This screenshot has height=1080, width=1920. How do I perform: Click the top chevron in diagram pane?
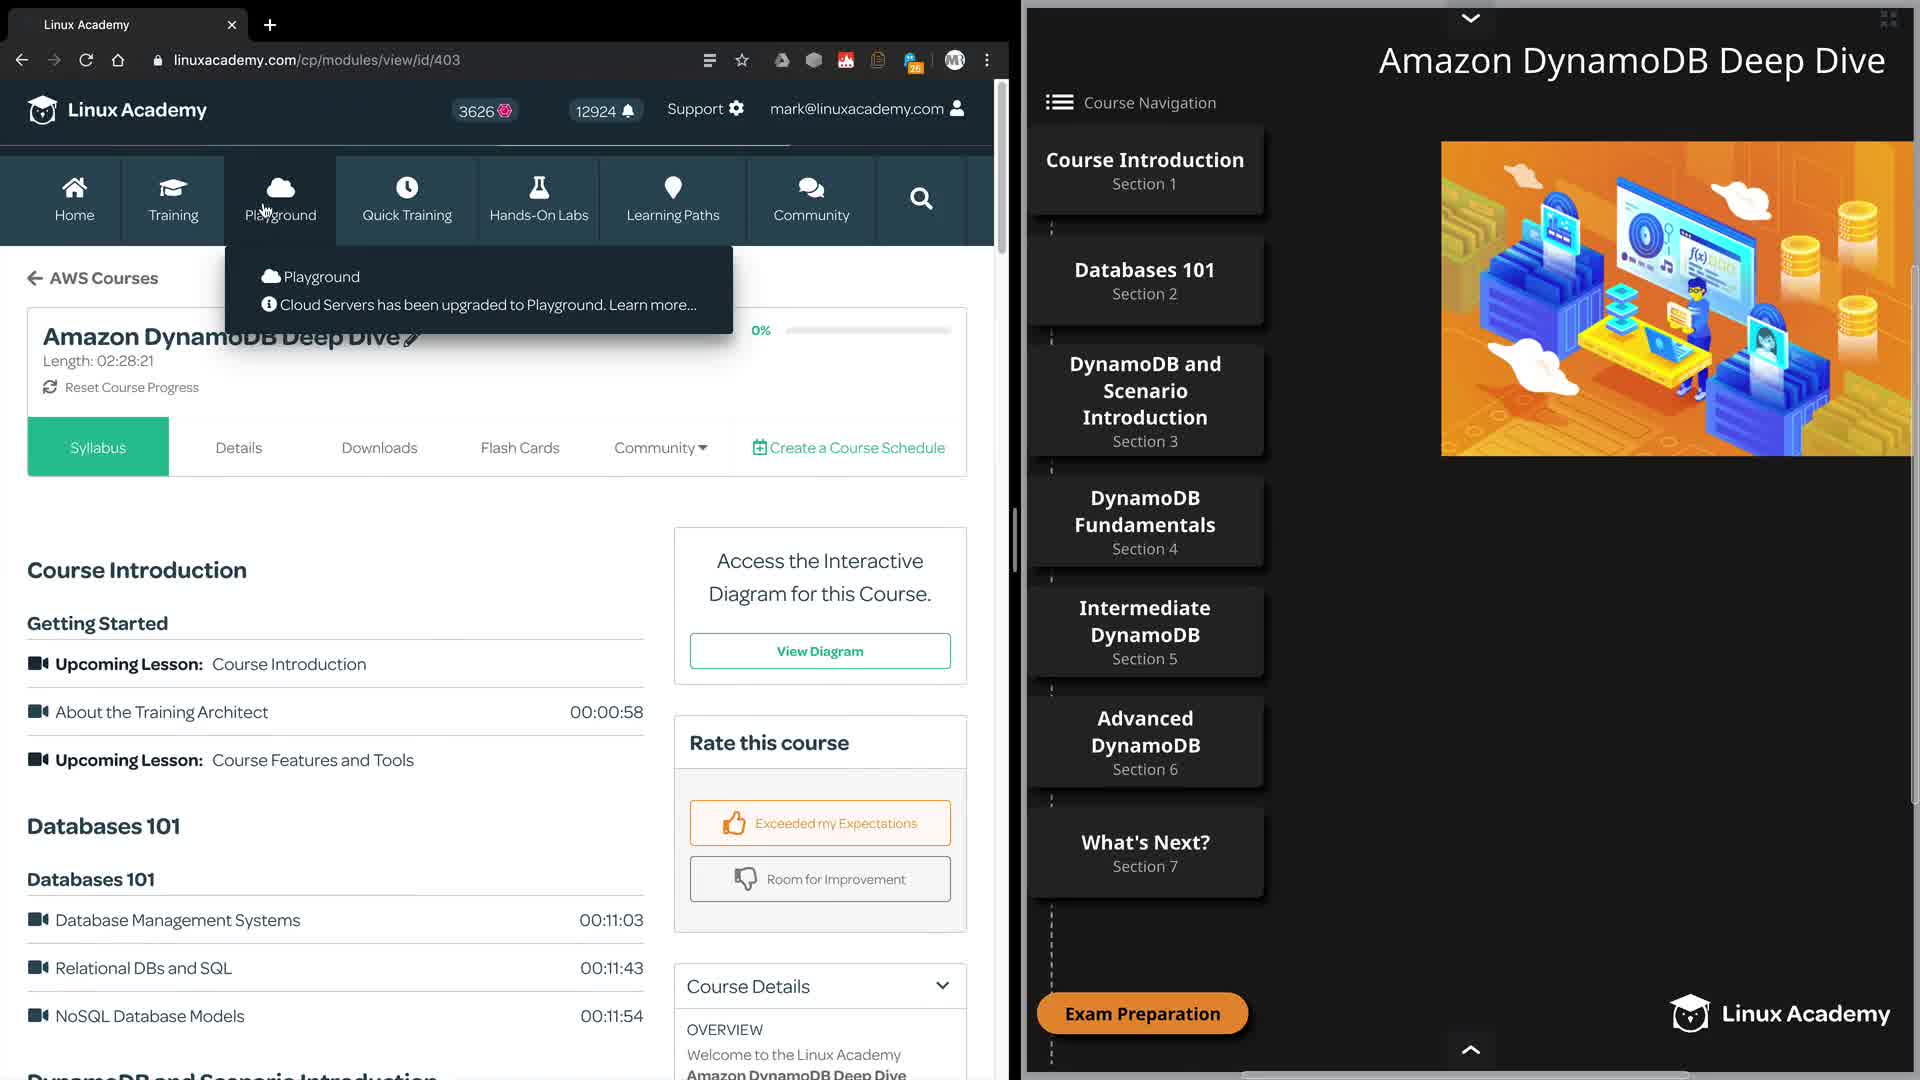[1470, 18]
